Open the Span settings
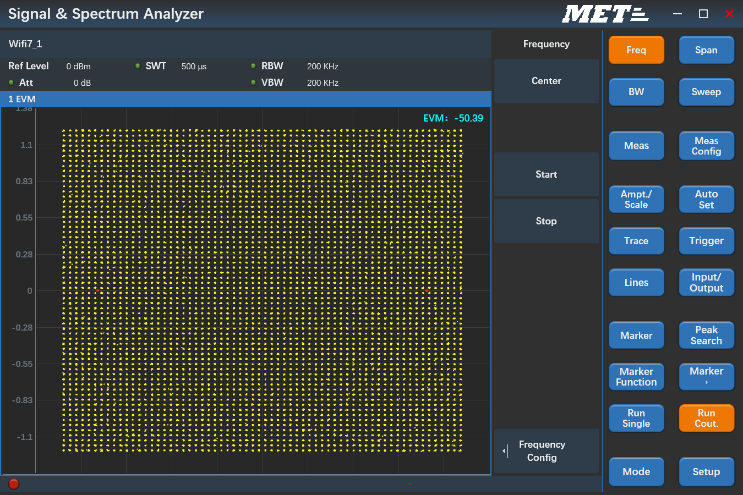 706,50
